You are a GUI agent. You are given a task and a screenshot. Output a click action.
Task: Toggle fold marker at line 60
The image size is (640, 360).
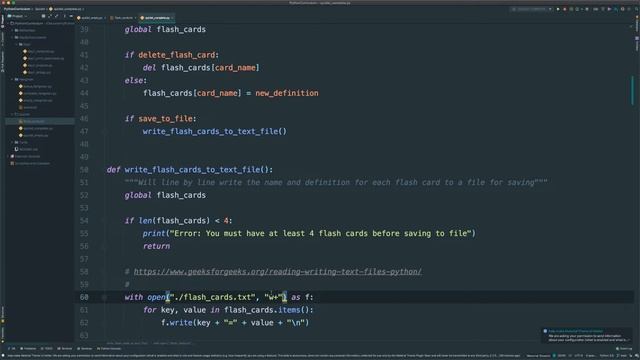coord(104,297)
